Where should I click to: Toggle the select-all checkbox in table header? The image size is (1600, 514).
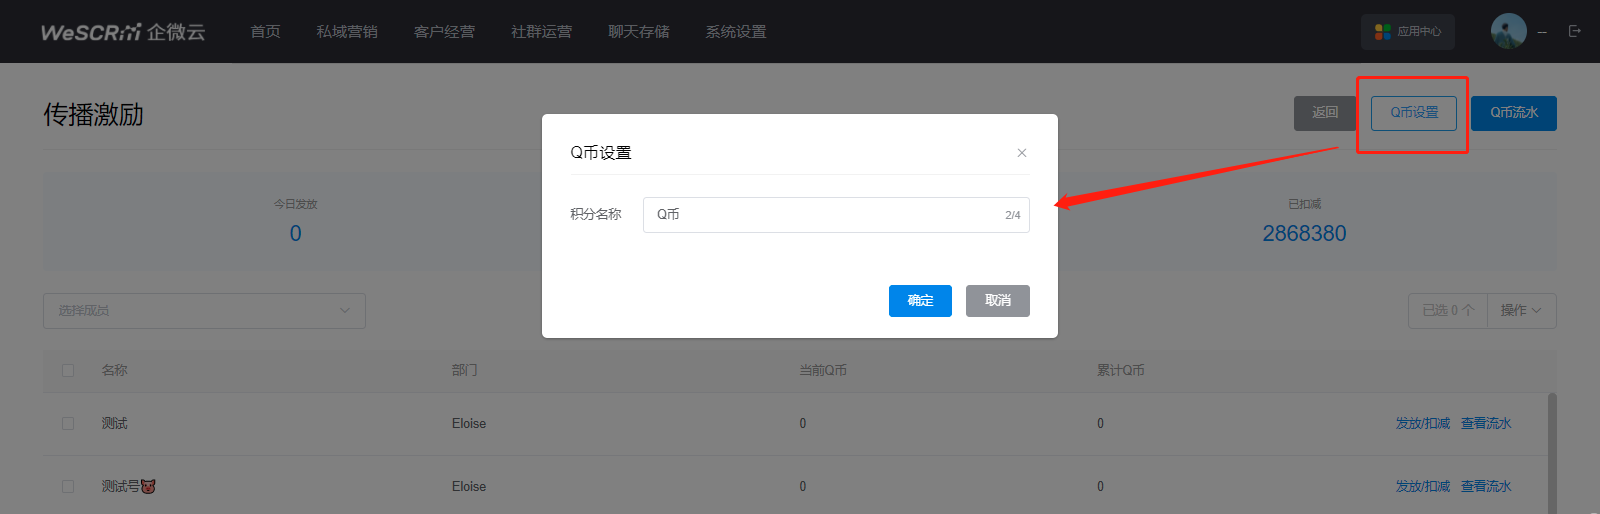[x=68, y=371]
